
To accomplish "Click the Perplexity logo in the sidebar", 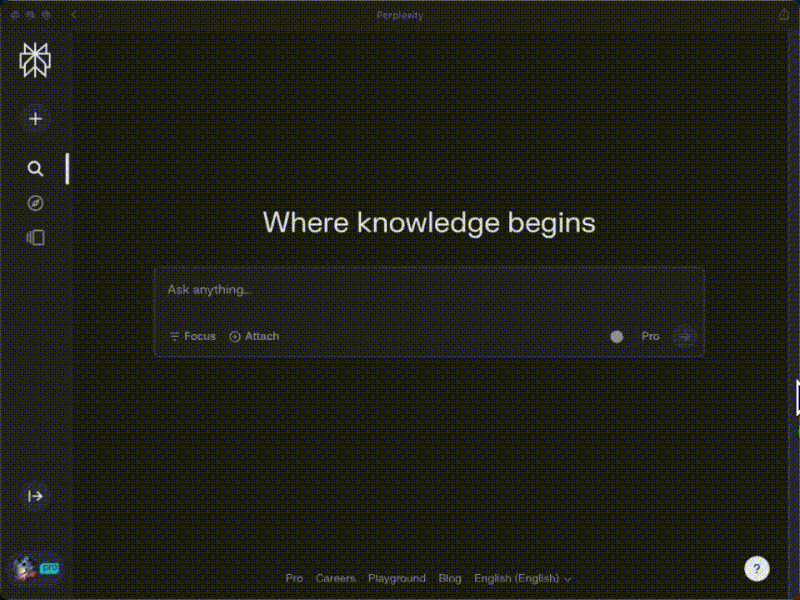I will click(x=35, y=60).
